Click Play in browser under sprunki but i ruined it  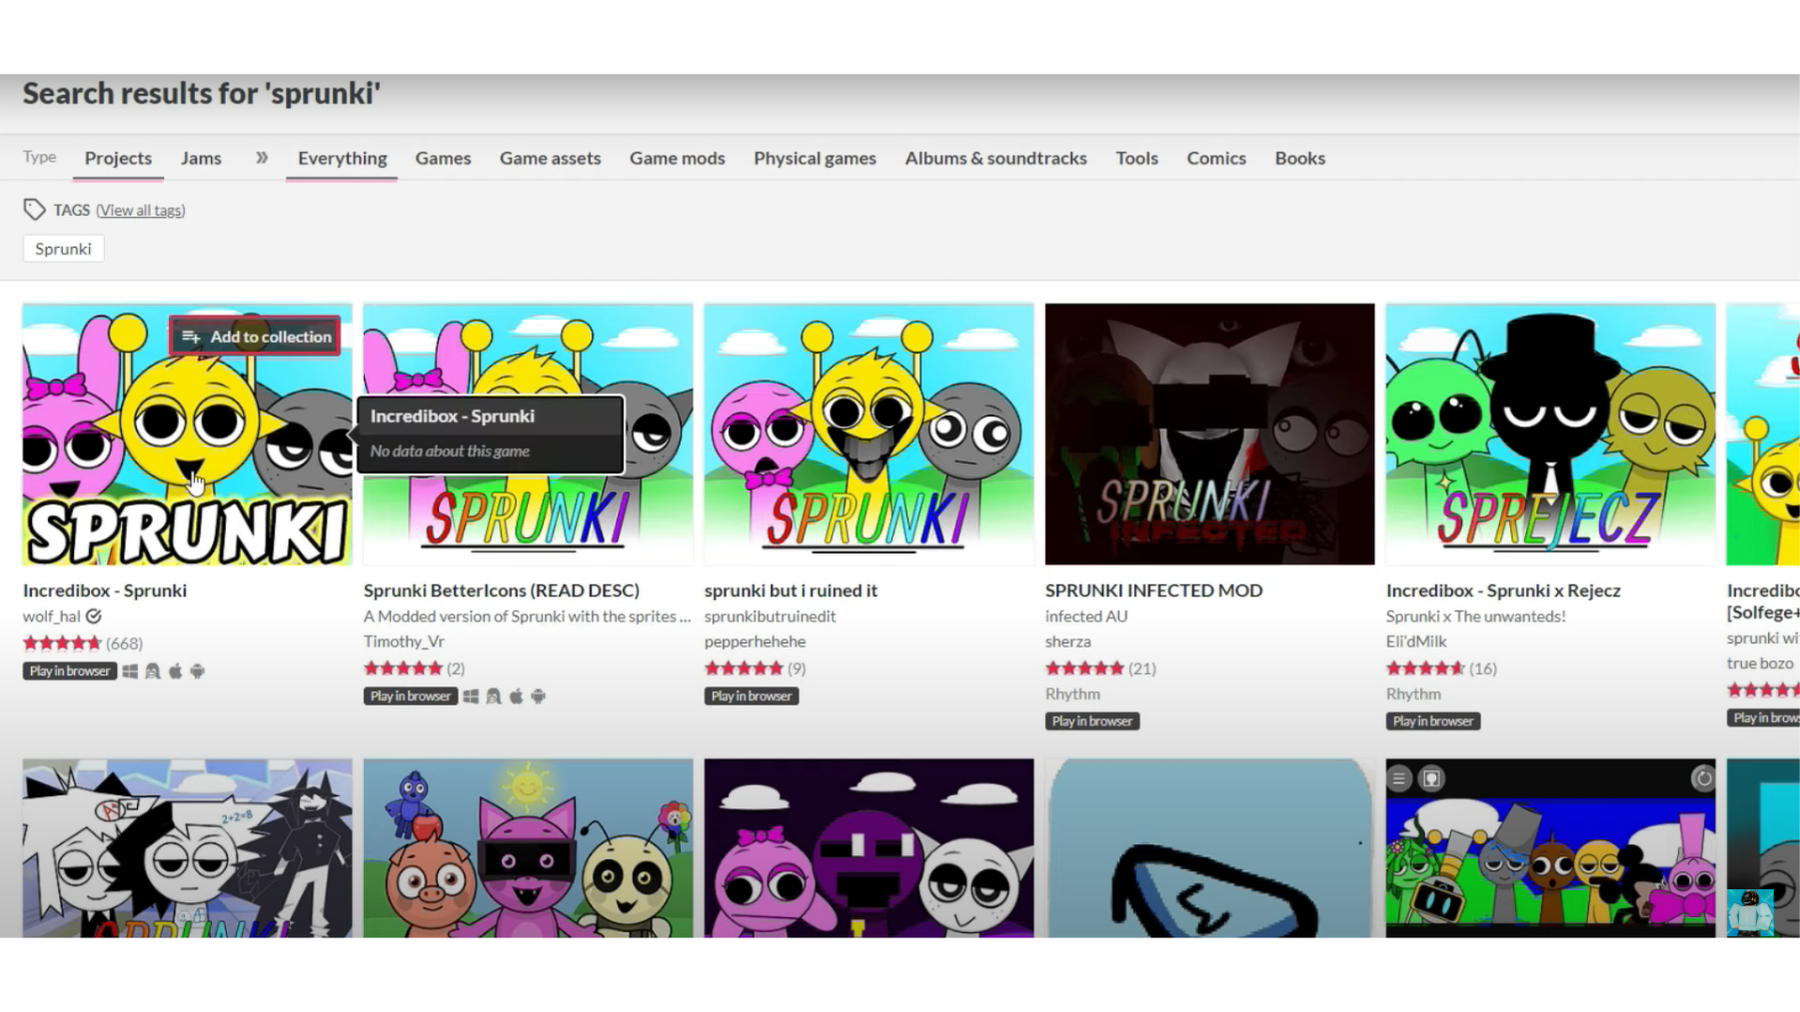click(x=752, y=696)
